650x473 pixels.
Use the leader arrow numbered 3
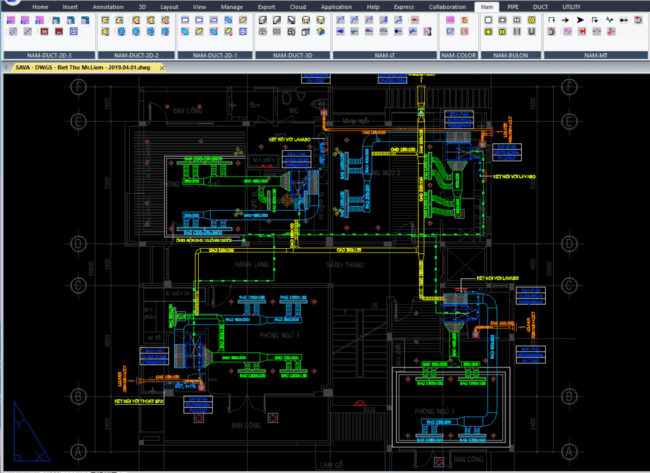(369, 20)
